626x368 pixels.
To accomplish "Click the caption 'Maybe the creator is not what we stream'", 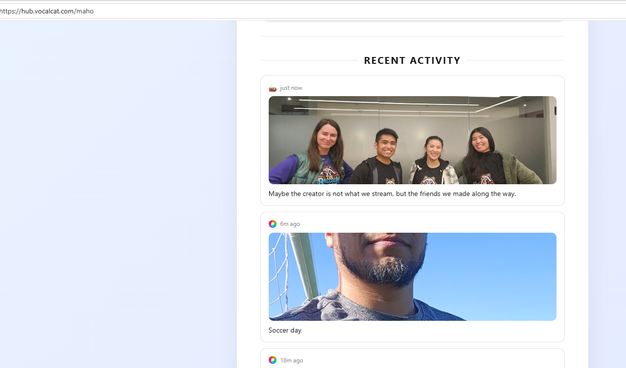I will (x=331, y=194).
